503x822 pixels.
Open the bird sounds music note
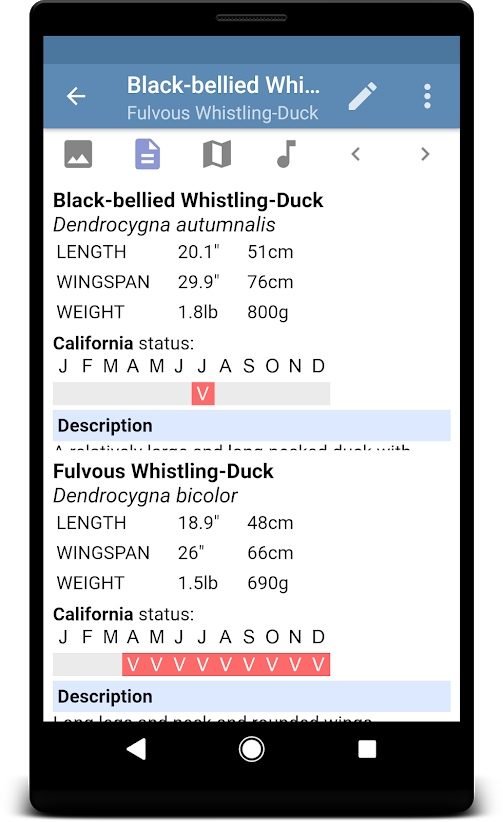[x=286, y=154]
